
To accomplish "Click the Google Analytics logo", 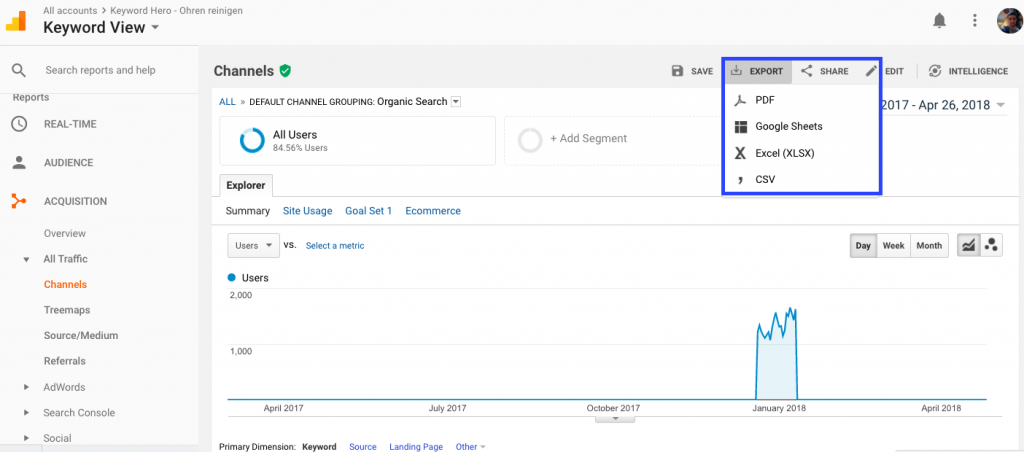I will [x=16, y=21].
